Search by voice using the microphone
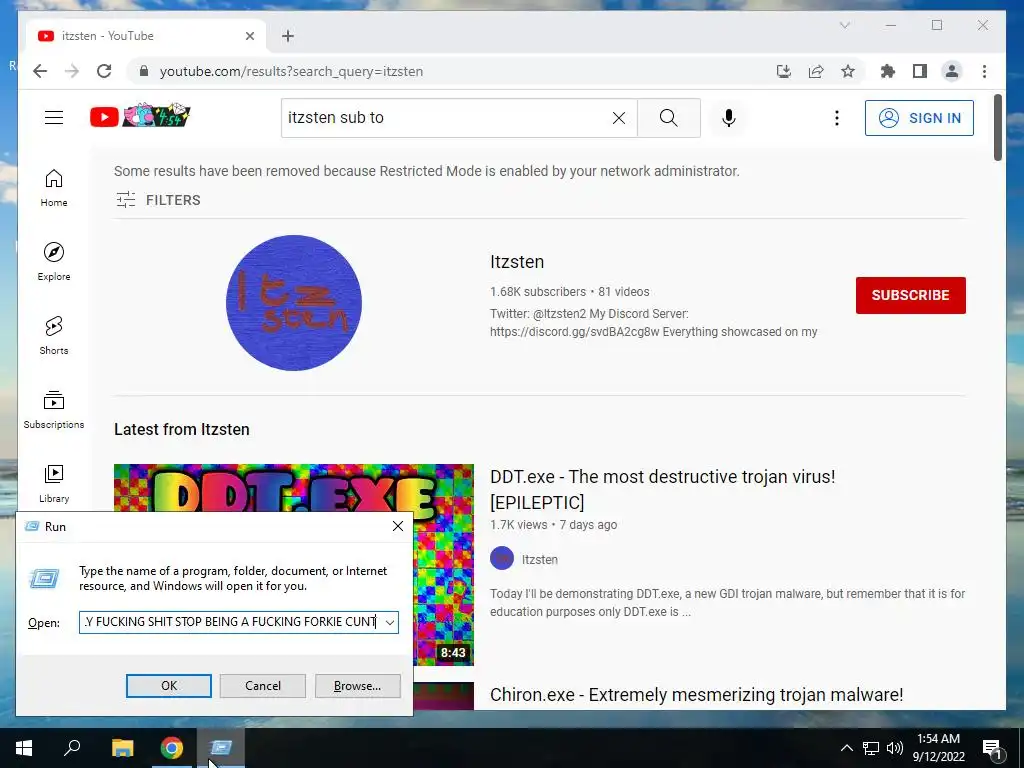The width and height of the screenshot is (1024, 768). 729,118
